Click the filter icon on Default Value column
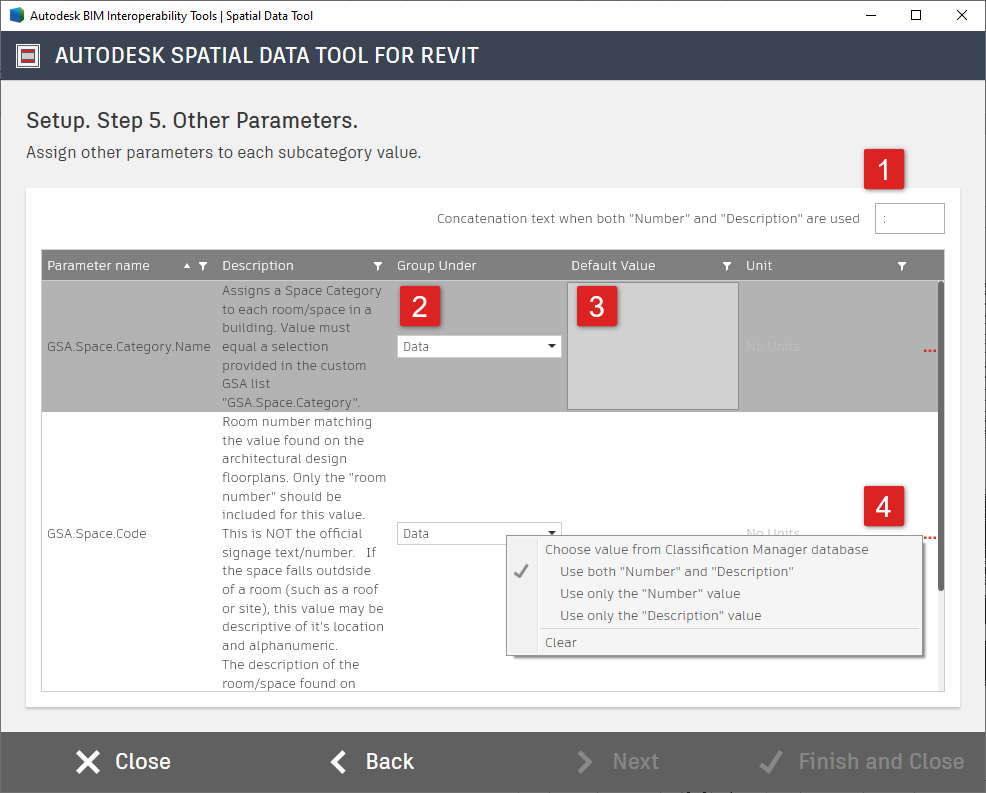Viewport: 986px width, 793px height. click(726, 265)
